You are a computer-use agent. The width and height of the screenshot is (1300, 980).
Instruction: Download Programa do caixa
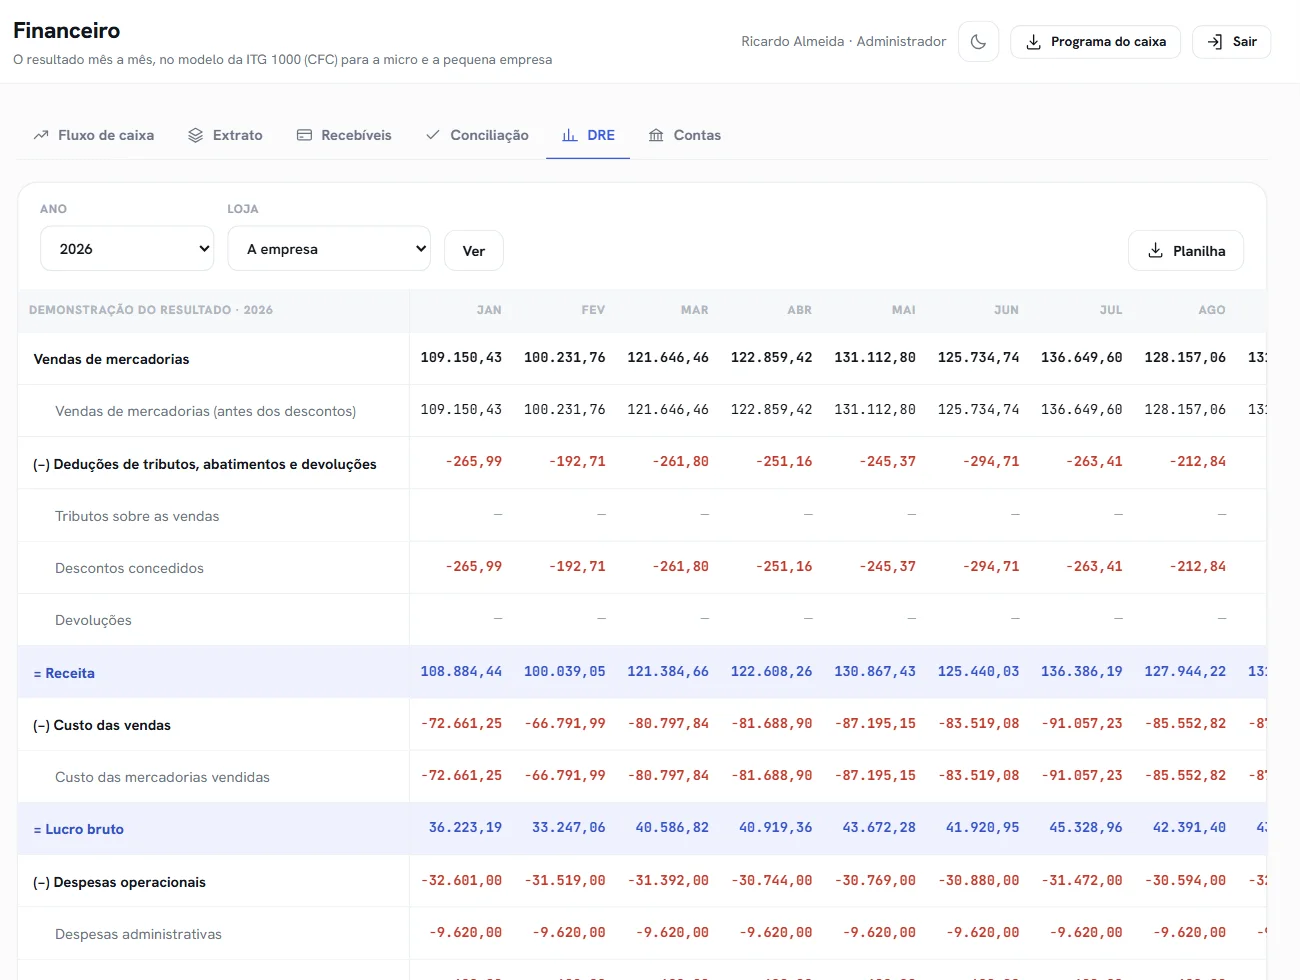click(x=1096, y=42)
